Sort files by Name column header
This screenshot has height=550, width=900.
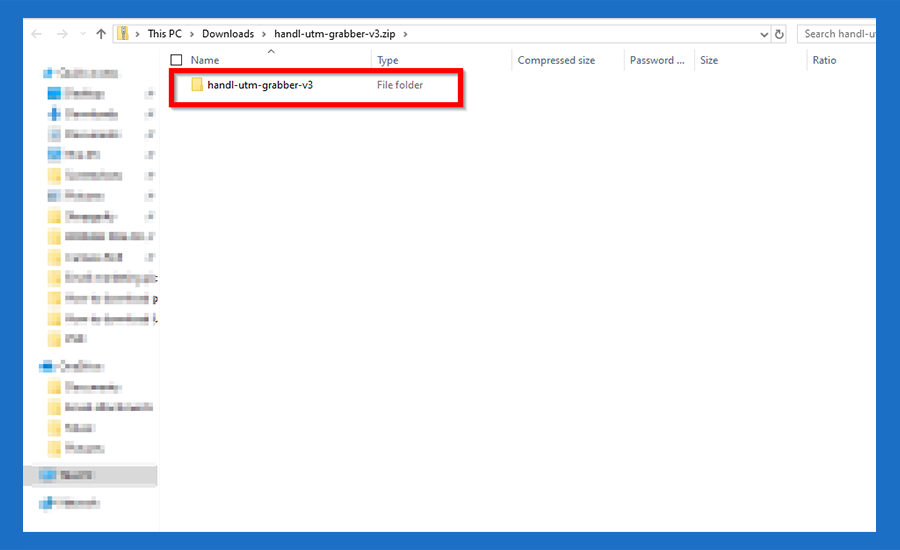(205, 60)
